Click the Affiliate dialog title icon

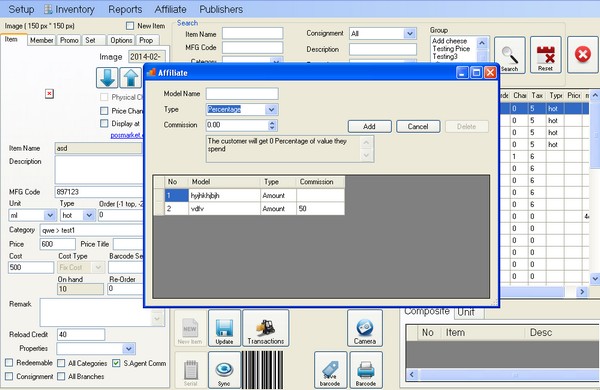(x=152, y=72)
